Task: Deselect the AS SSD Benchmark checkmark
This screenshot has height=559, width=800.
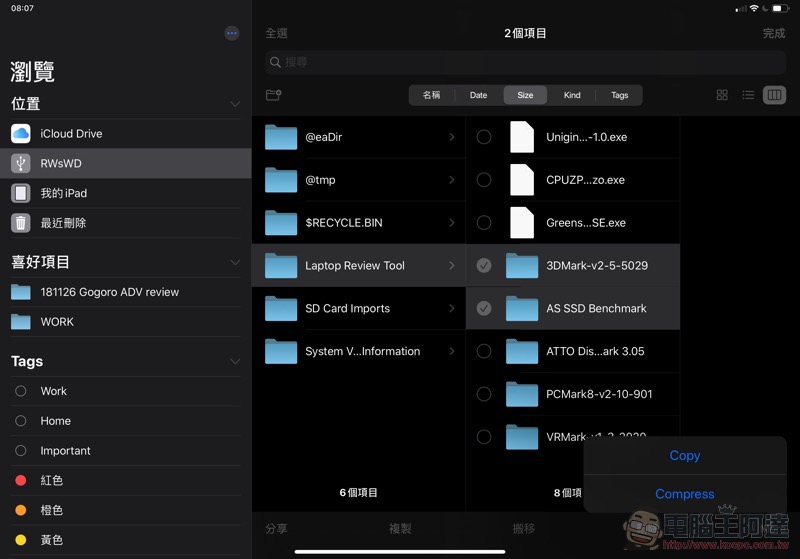Action: coord(484,309)
